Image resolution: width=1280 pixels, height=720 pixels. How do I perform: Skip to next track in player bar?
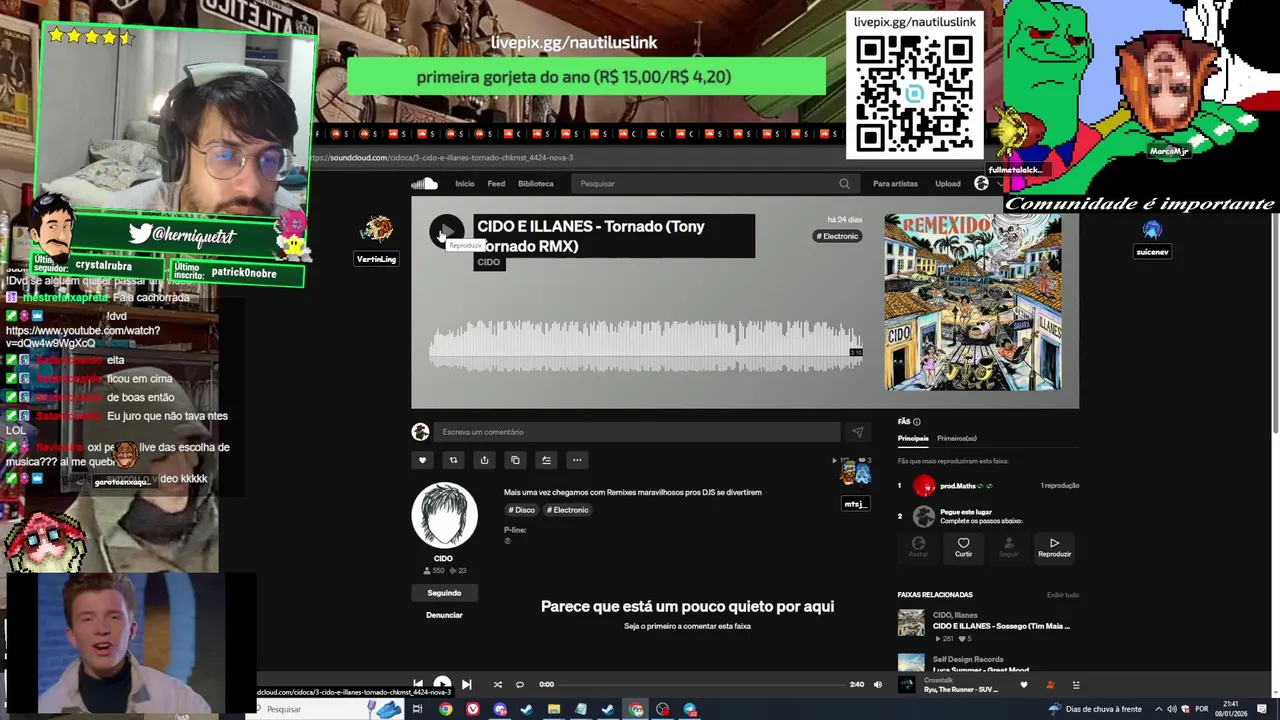pos(466,685)
